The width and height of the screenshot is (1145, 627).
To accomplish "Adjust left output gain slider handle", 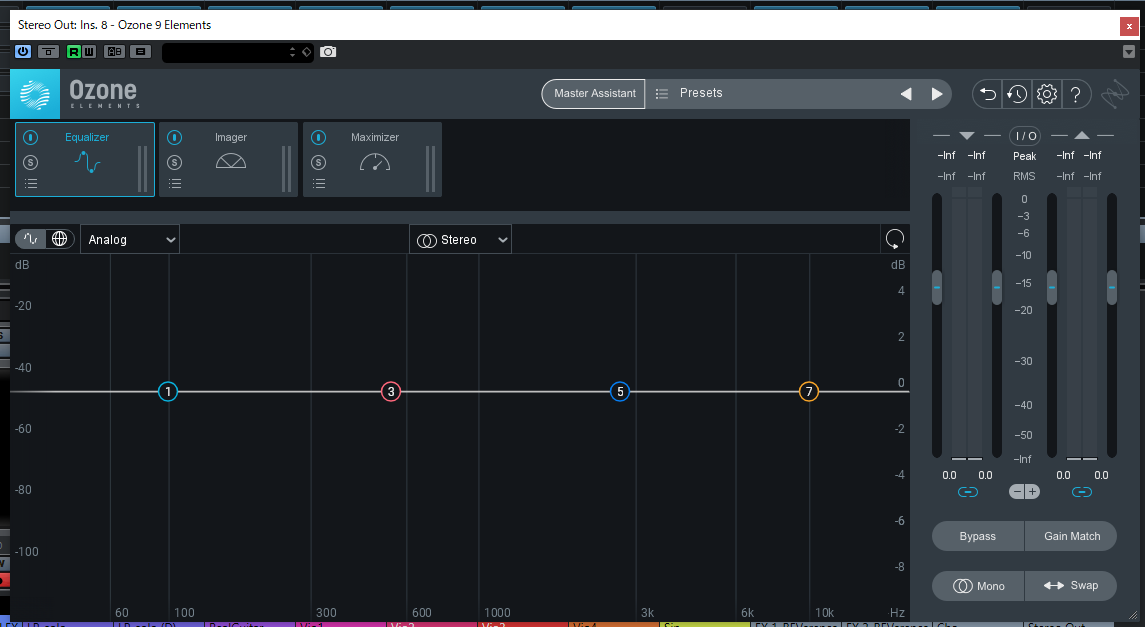I will tap(1052, 288).
